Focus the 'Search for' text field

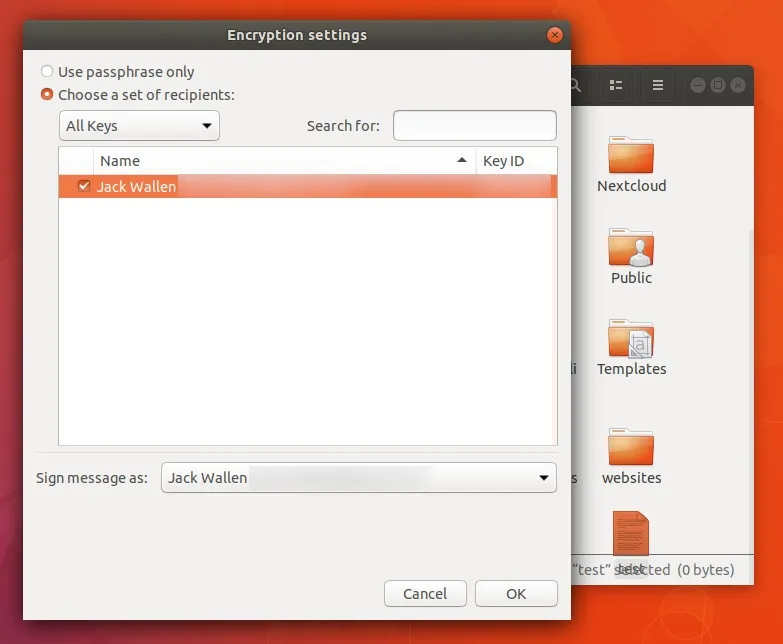click(475, 126)
